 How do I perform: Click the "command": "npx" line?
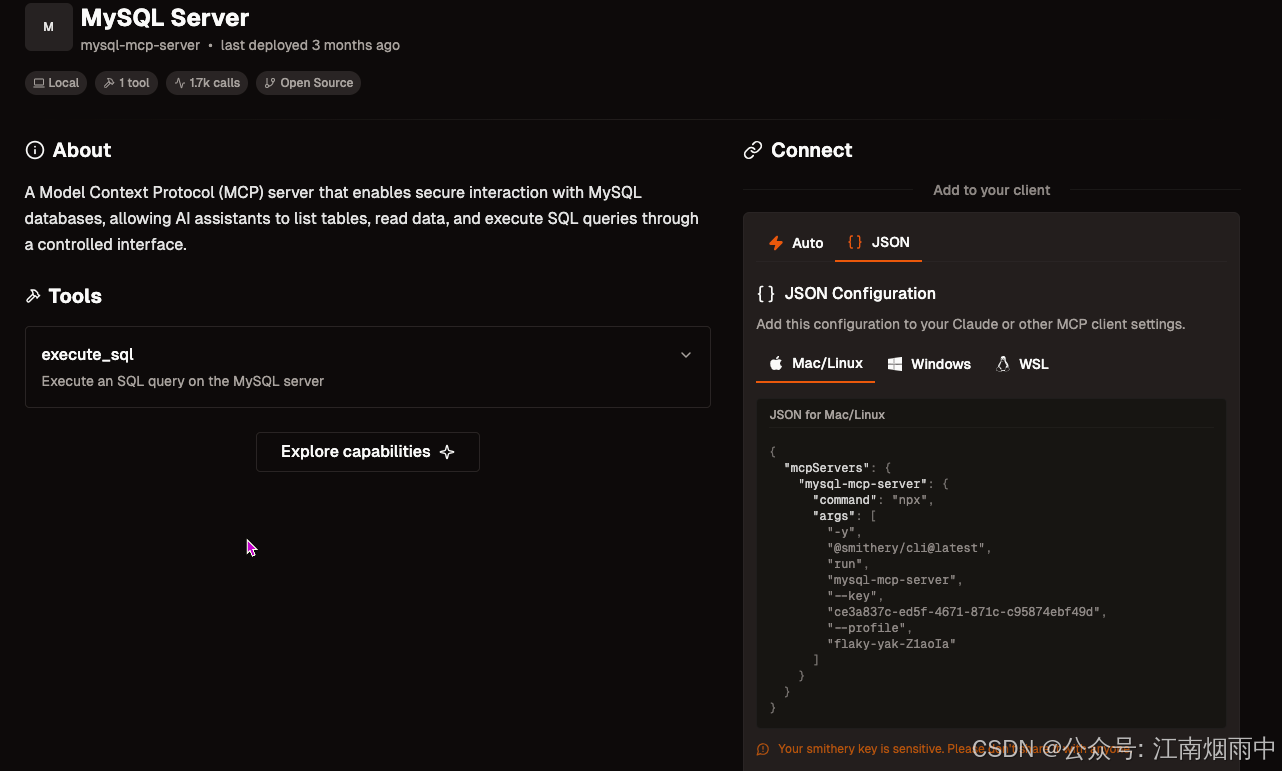tap(873, 500)
